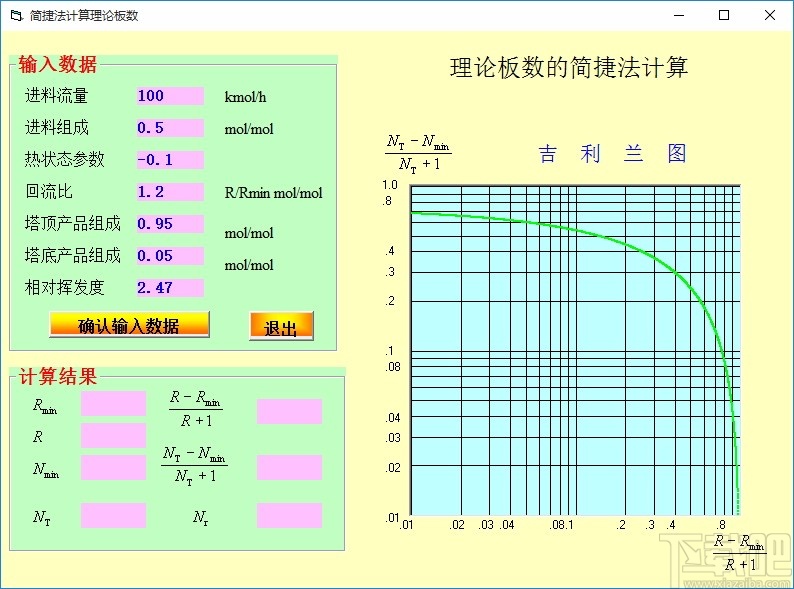Click the 热状态参数 label
Image resolution: width=794 pixels, height=589 pixels.
[x=64, y=160]
